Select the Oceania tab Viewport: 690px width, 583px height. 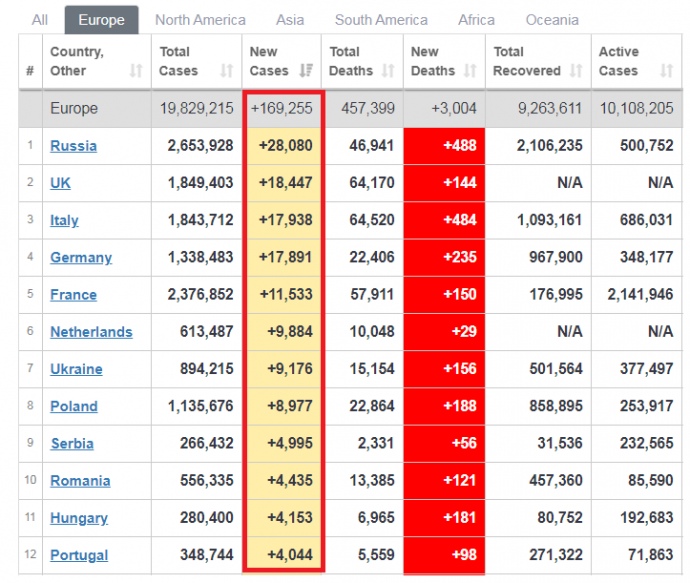[552, 20]
